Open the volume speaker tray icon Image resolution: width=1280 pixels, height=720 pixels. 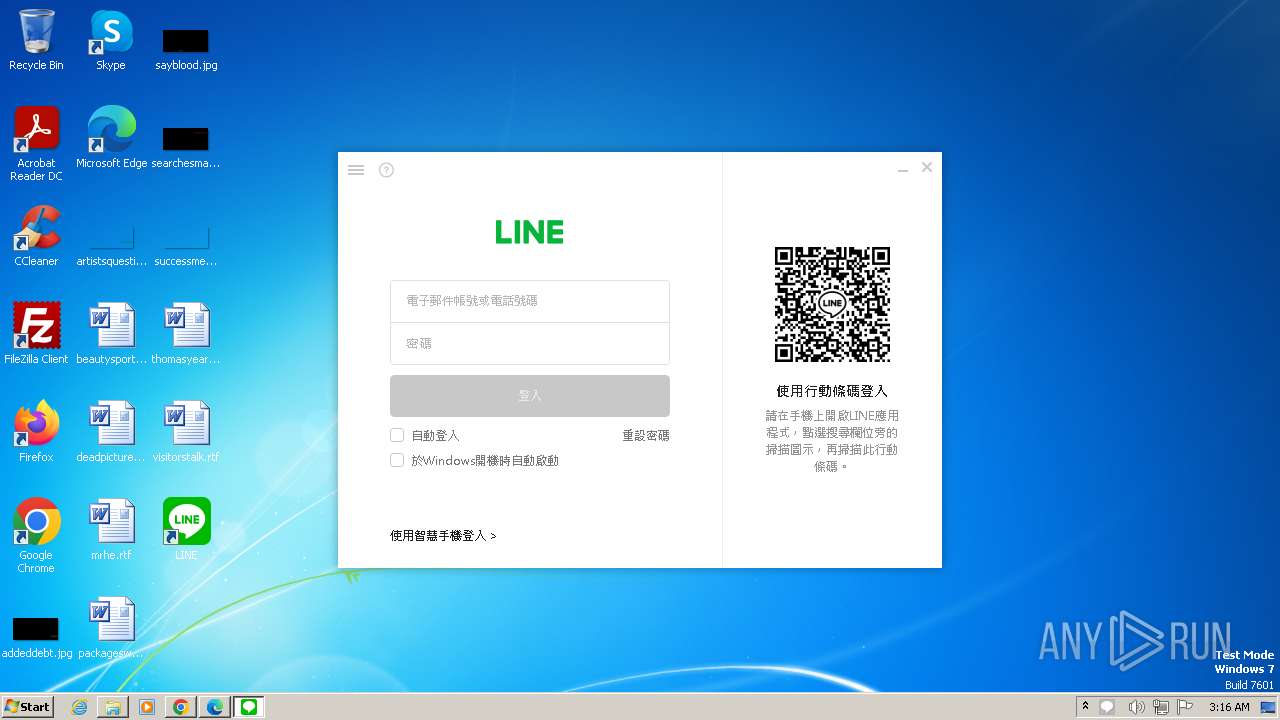tap(1136, 707)
